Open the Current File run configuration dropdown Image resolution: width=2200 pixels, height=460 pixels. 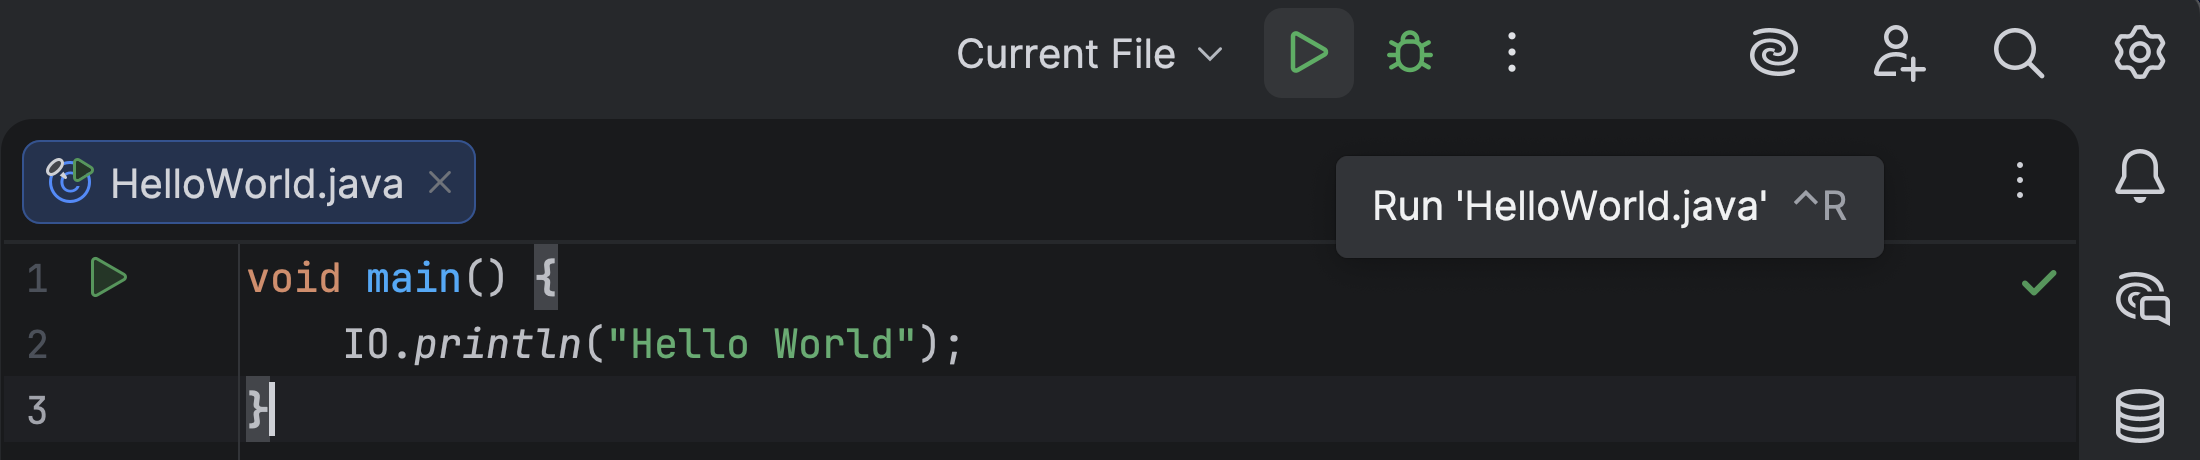tap(1066, 54)
